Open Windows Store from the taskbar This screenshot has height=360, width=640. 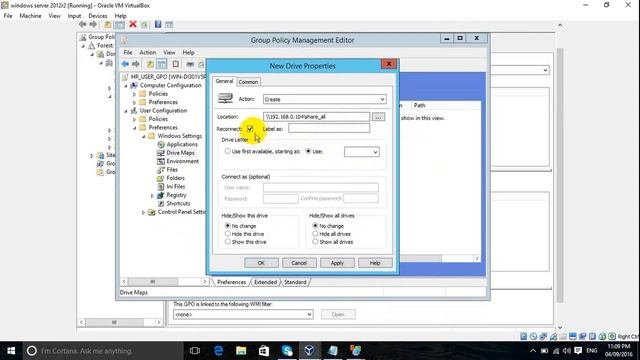point(264,351)
